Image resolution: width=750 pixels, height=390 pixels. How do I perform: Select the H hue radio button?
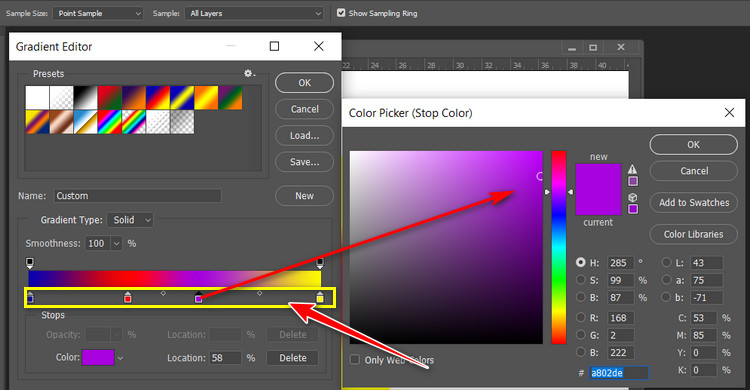click(x=581, y=262)
